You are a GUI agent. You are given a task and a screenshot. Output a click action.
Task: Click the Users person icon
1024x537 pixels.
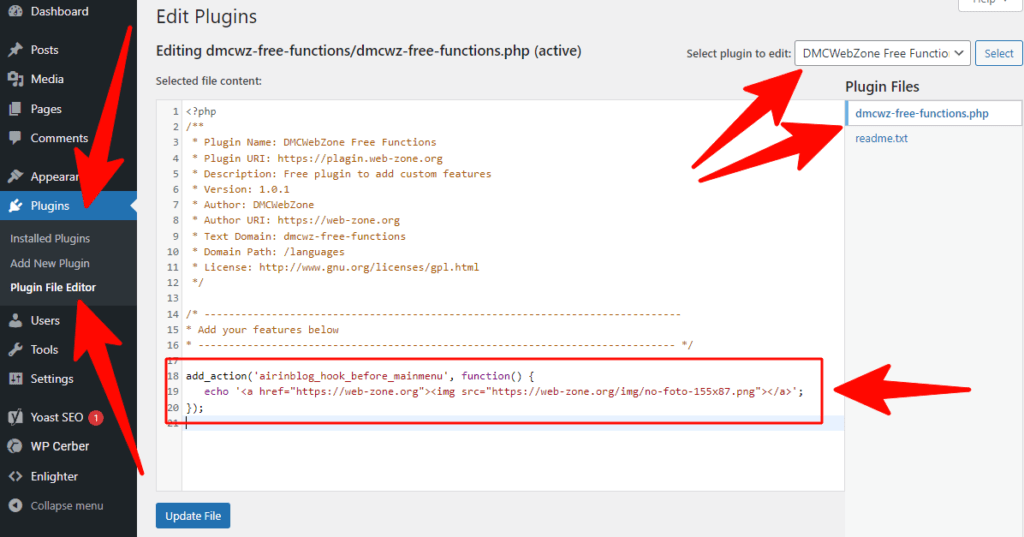pos(16,320)
